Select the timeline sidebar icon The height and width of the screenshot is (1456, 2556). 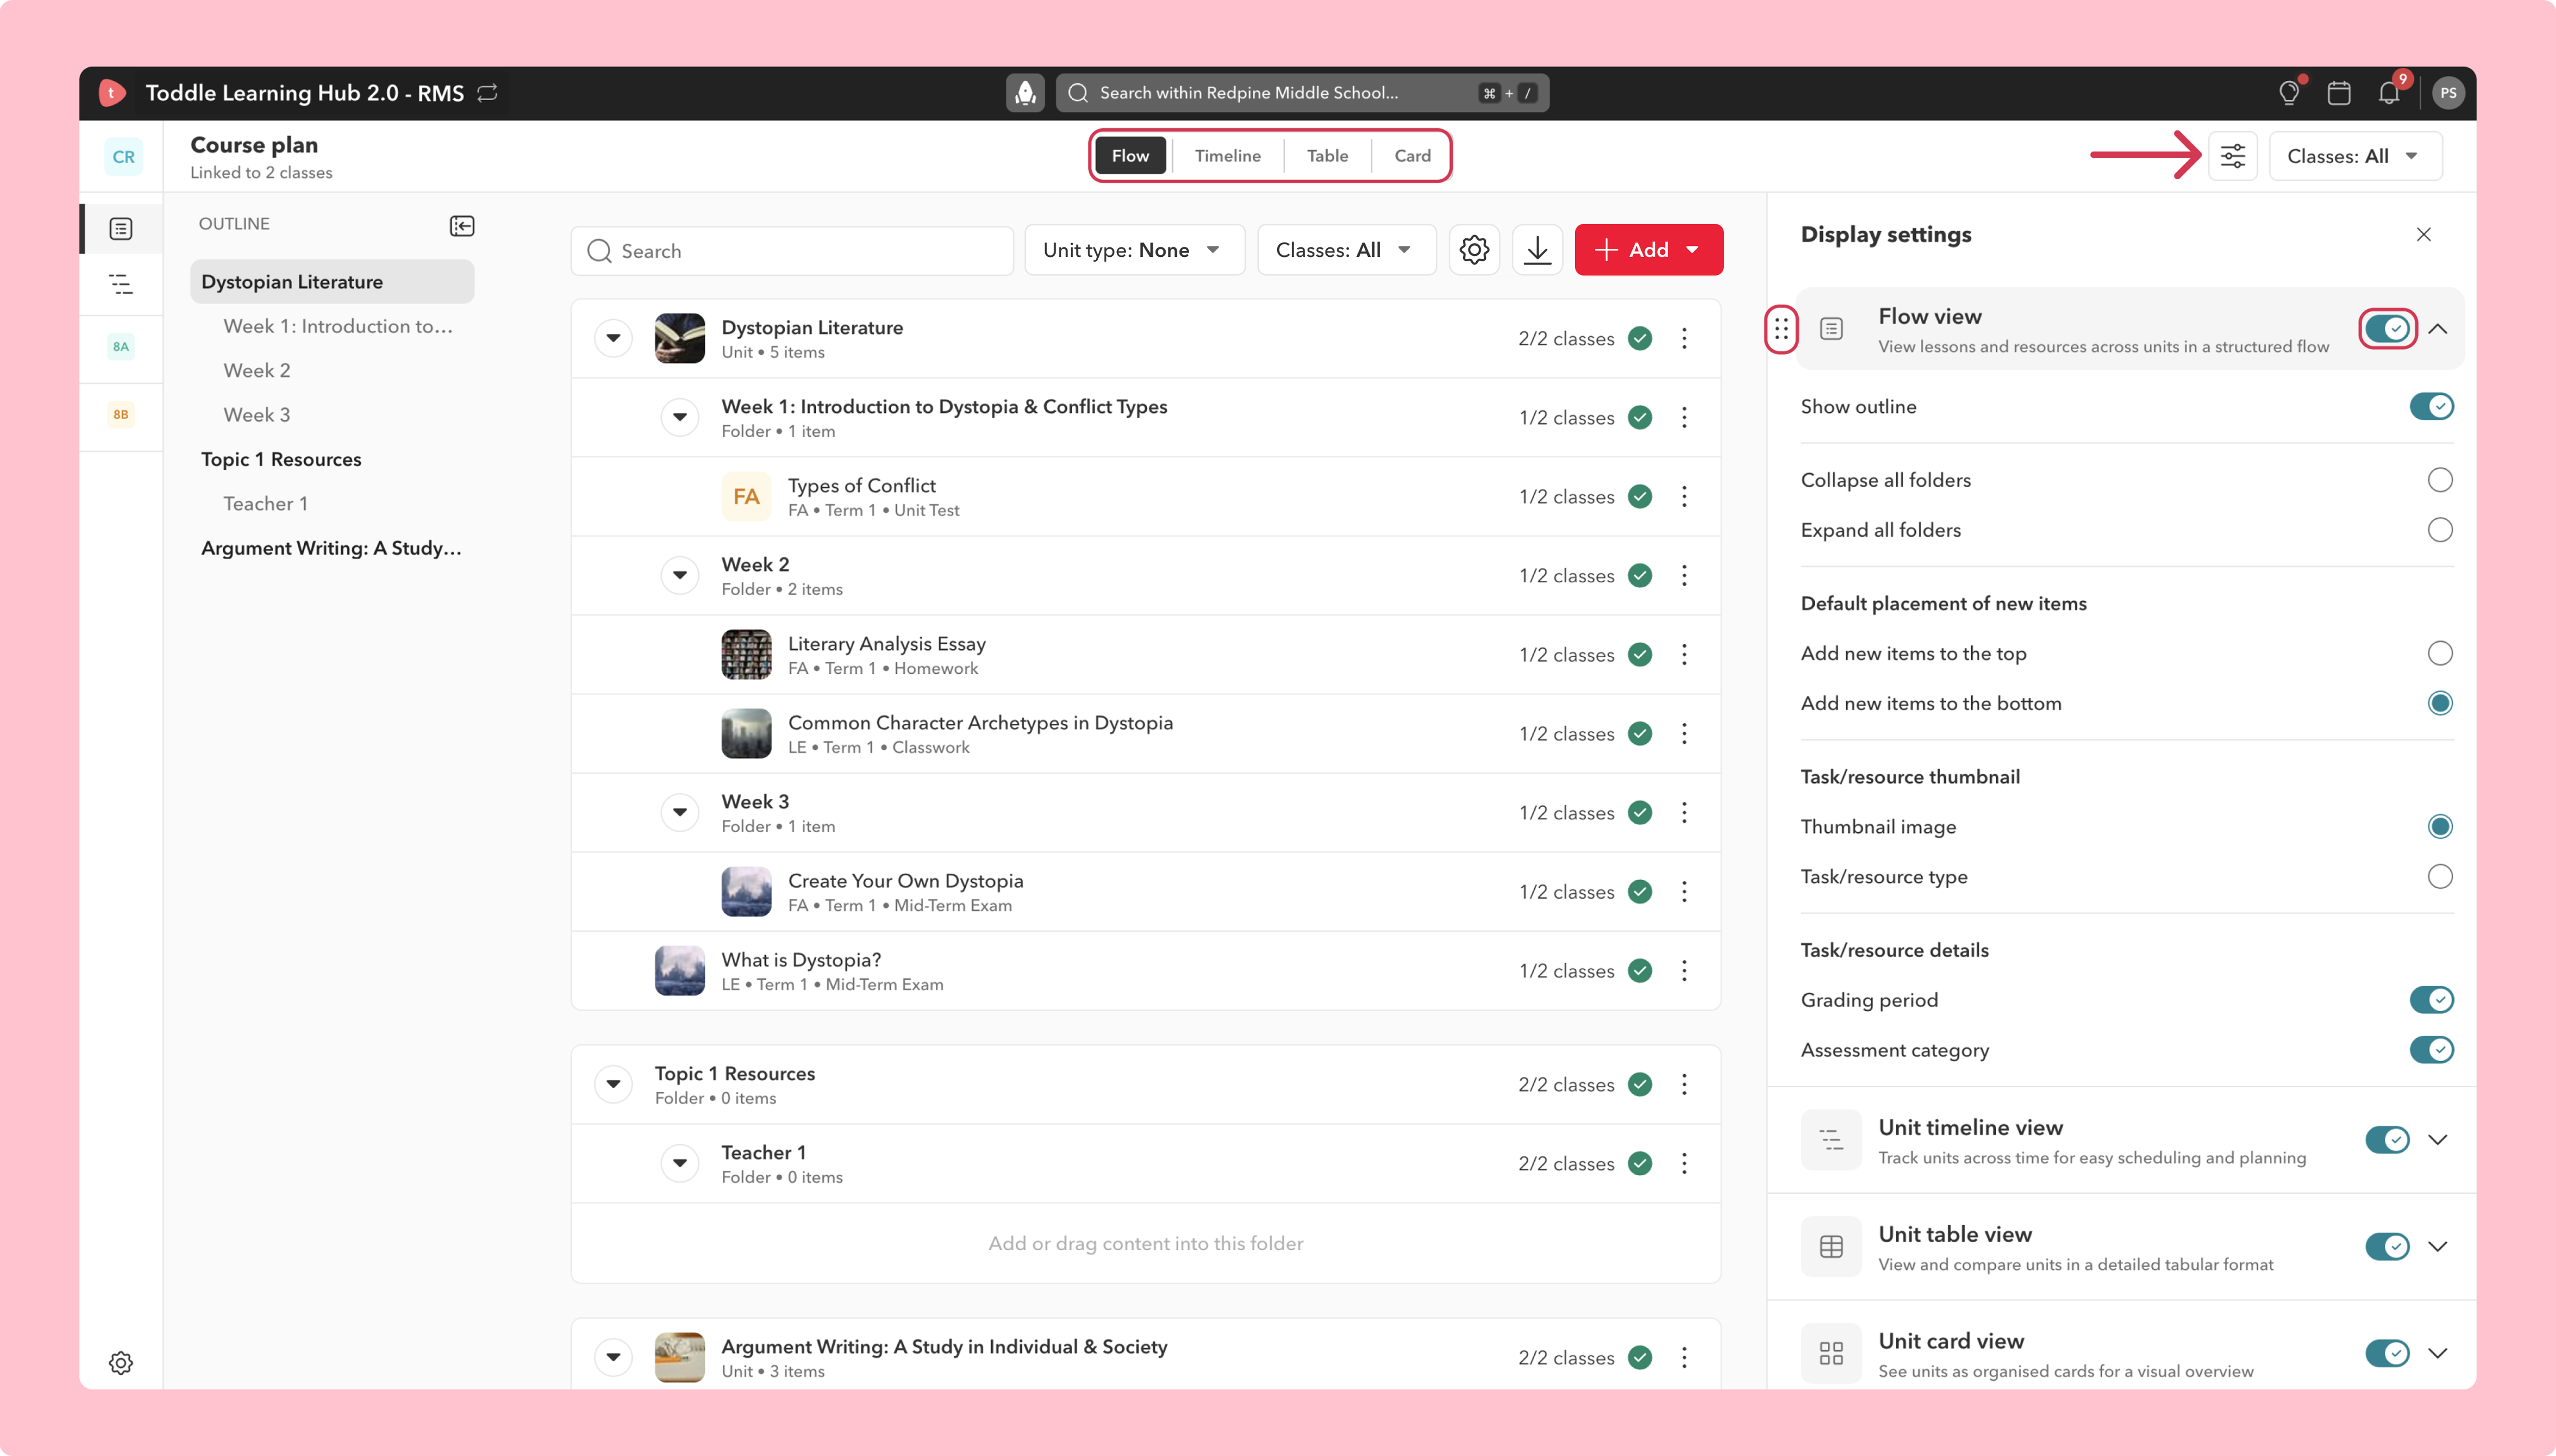(121, 284)
